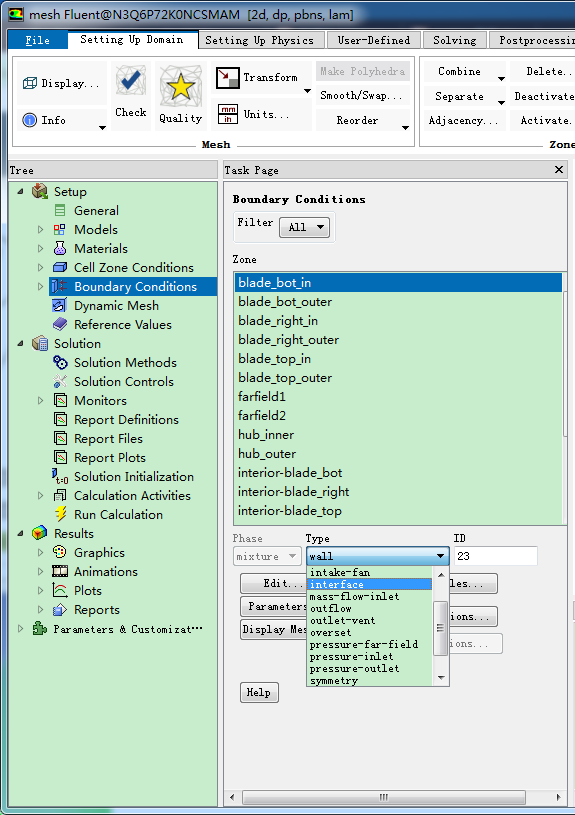Expand the Models tree node

coord(41,230)
